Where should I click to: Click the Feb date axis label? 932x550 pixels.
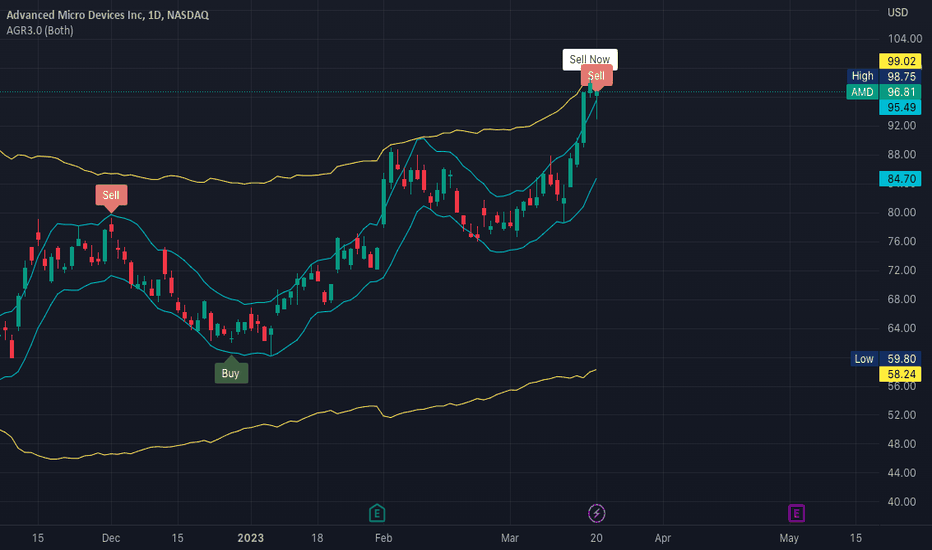(x=383, y=538)
